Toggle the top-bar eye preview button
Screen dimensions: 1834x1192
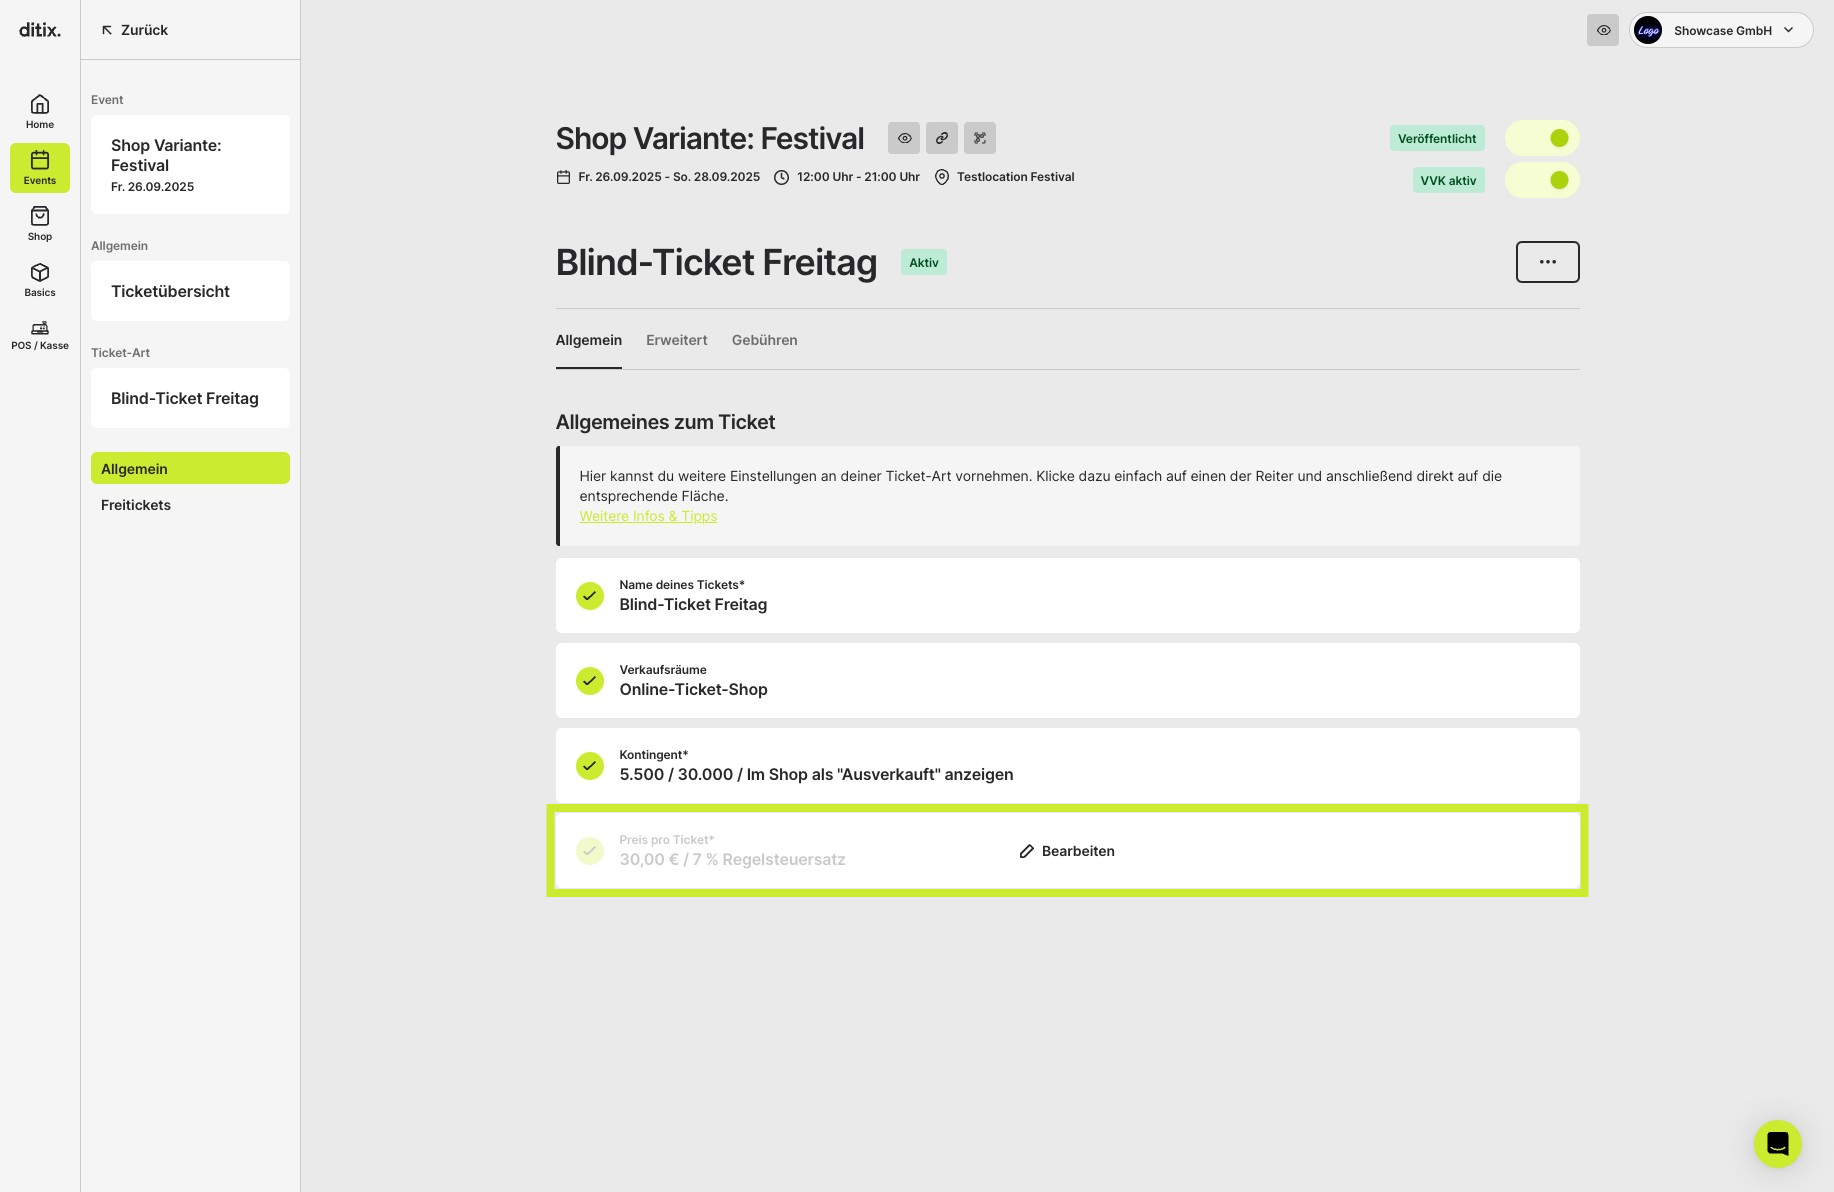[1603, 30]
